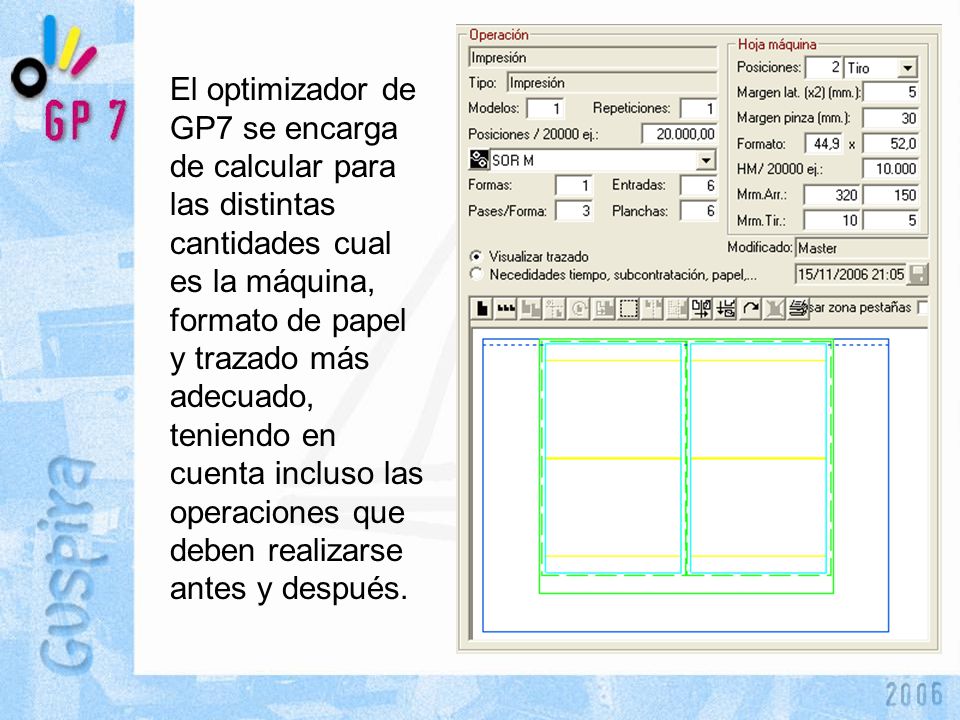Click the Pases/Forma value field
960x720 pixels.
(x=574, y=211)
